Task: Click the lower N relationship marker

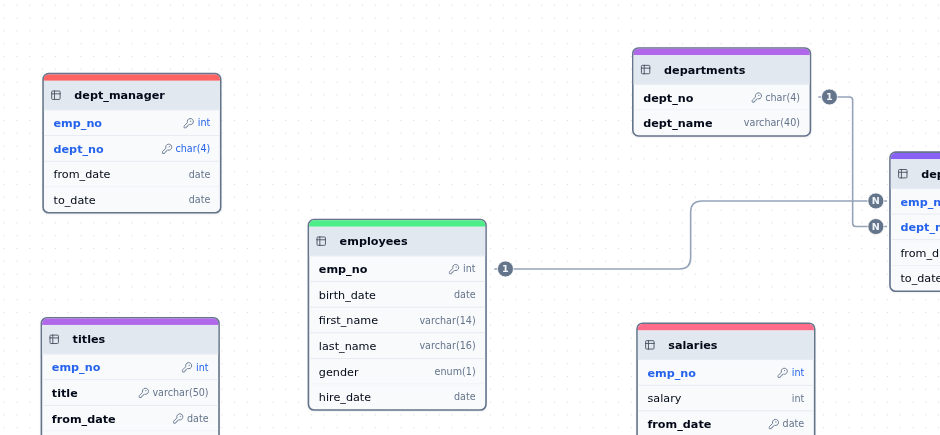Action: pyautogui.click(x=876, y=226)
